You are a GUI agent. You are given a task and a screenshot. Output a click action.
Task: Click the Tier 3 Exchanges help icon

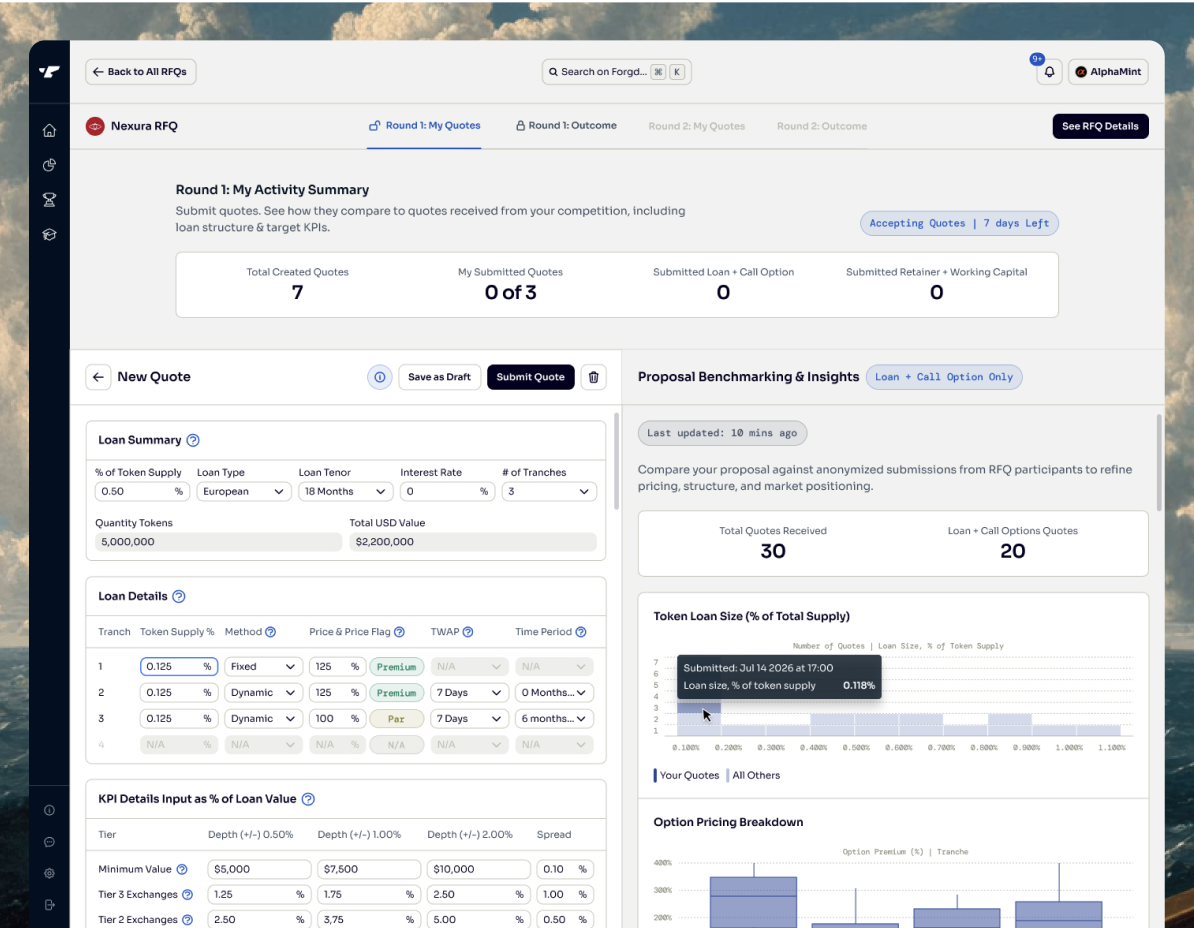coord(187,895)
